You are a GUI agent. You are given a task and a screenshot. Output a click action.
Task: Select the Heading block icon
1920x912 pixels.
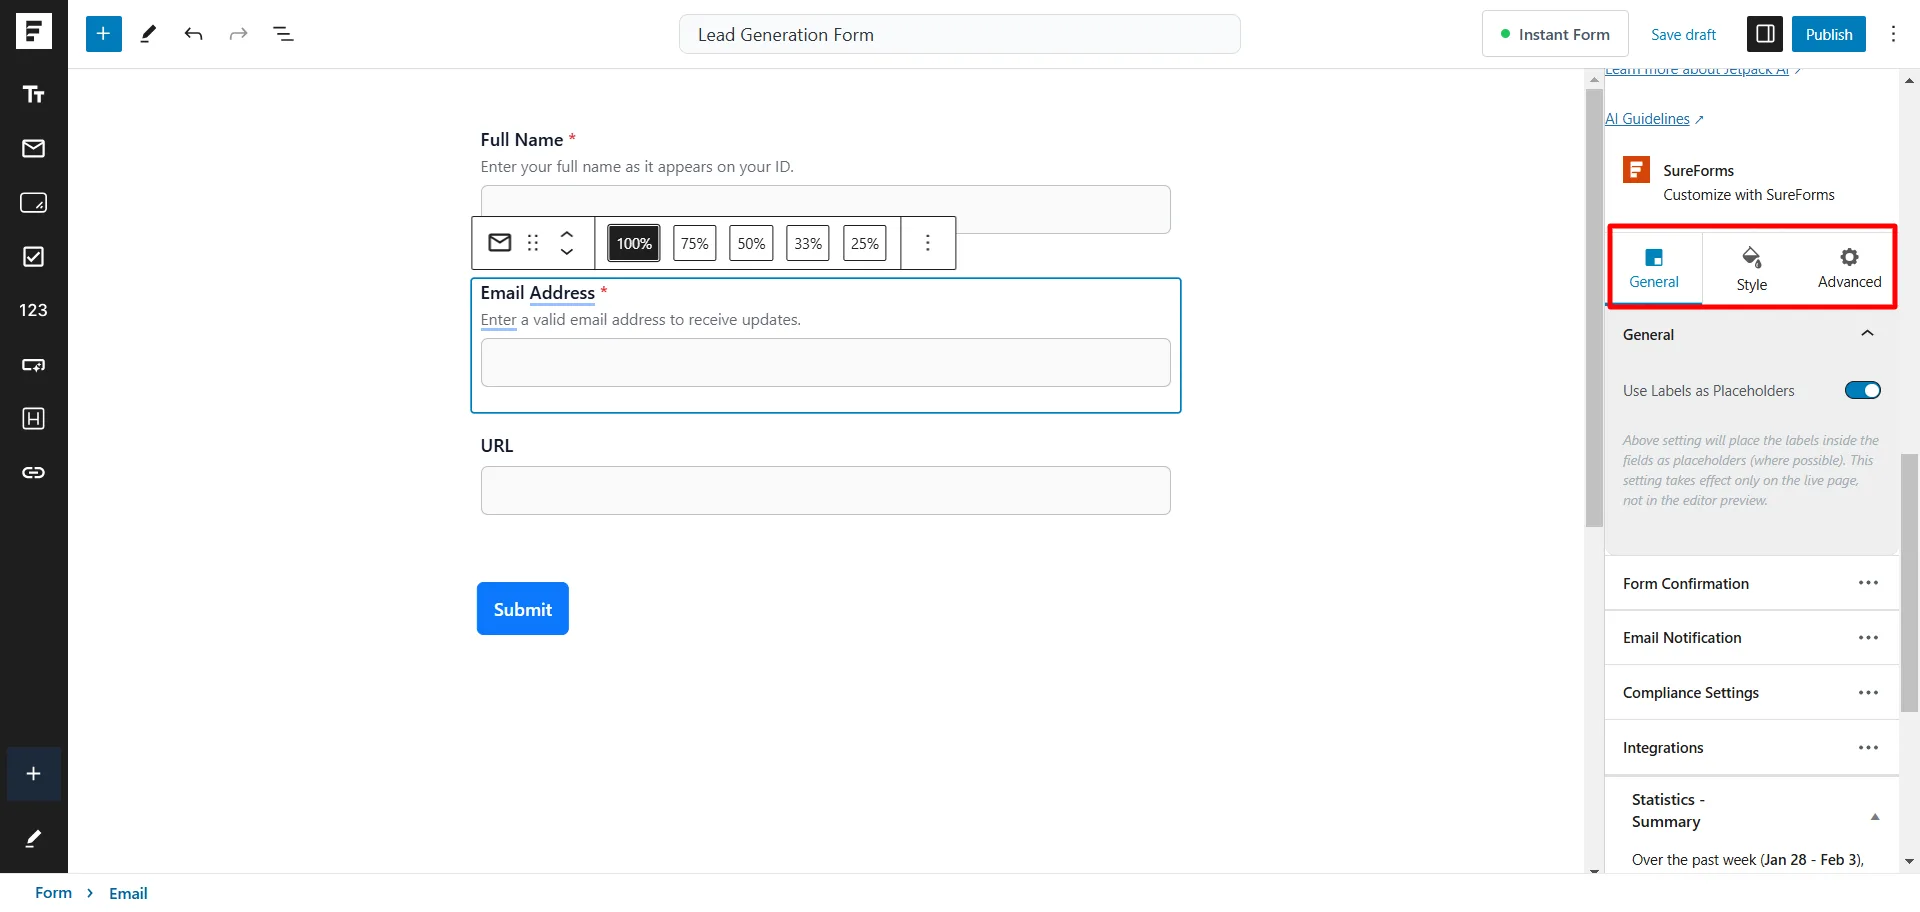33,419
